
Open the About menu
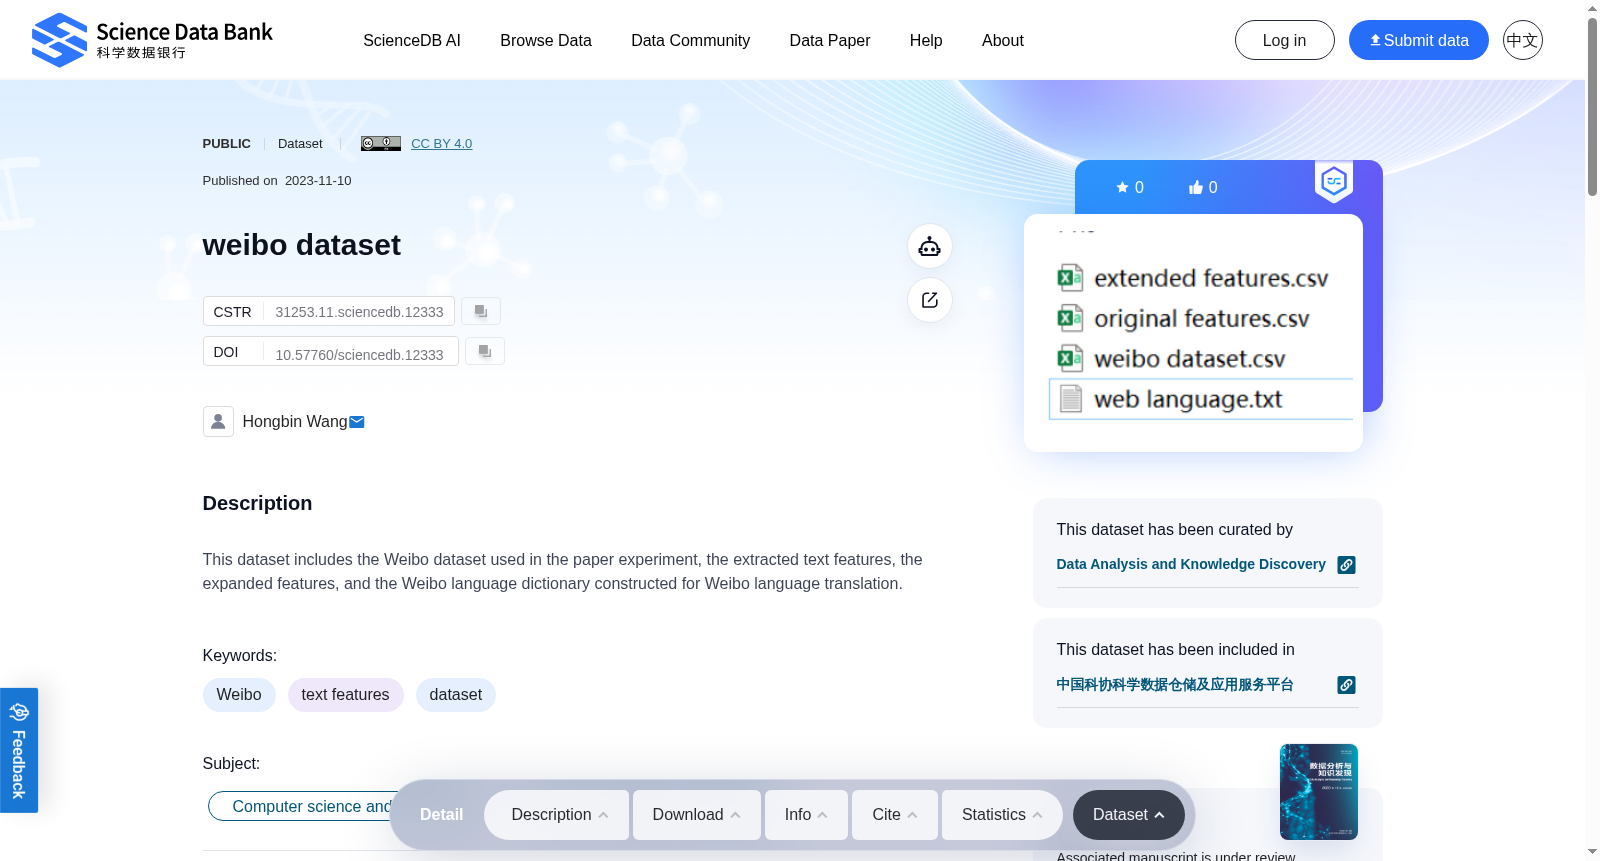[x=1003, y=40]
